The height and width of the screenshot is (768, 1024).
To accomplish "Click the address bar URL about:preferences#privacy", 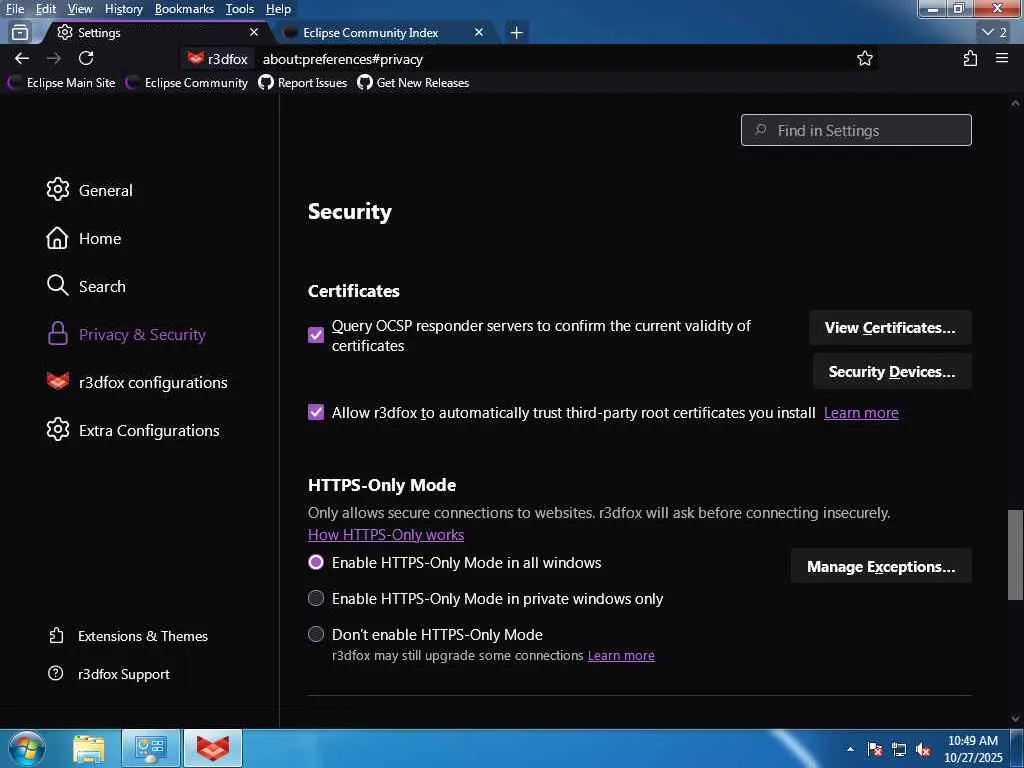I will tap(343, 59).
